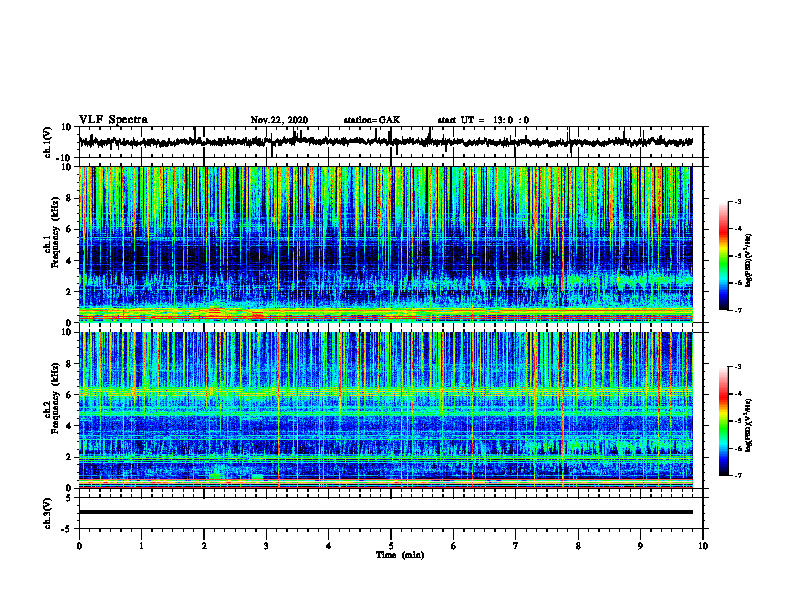Click the 'VLF Spectra' title text
792x612 pixels.
(113, 120)
